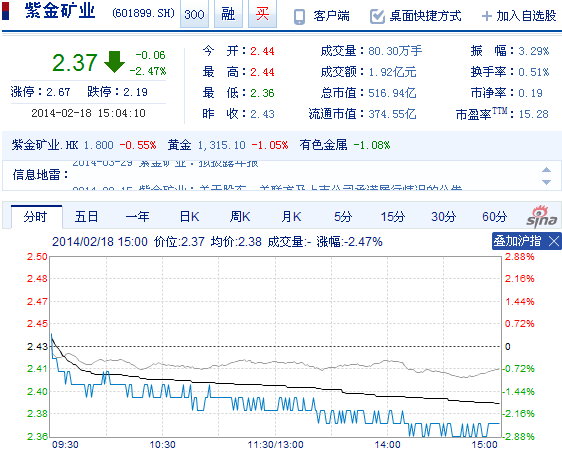
Task: Click the 融 margin trading button
Action: pyautogui.click(x=228, y=14)
